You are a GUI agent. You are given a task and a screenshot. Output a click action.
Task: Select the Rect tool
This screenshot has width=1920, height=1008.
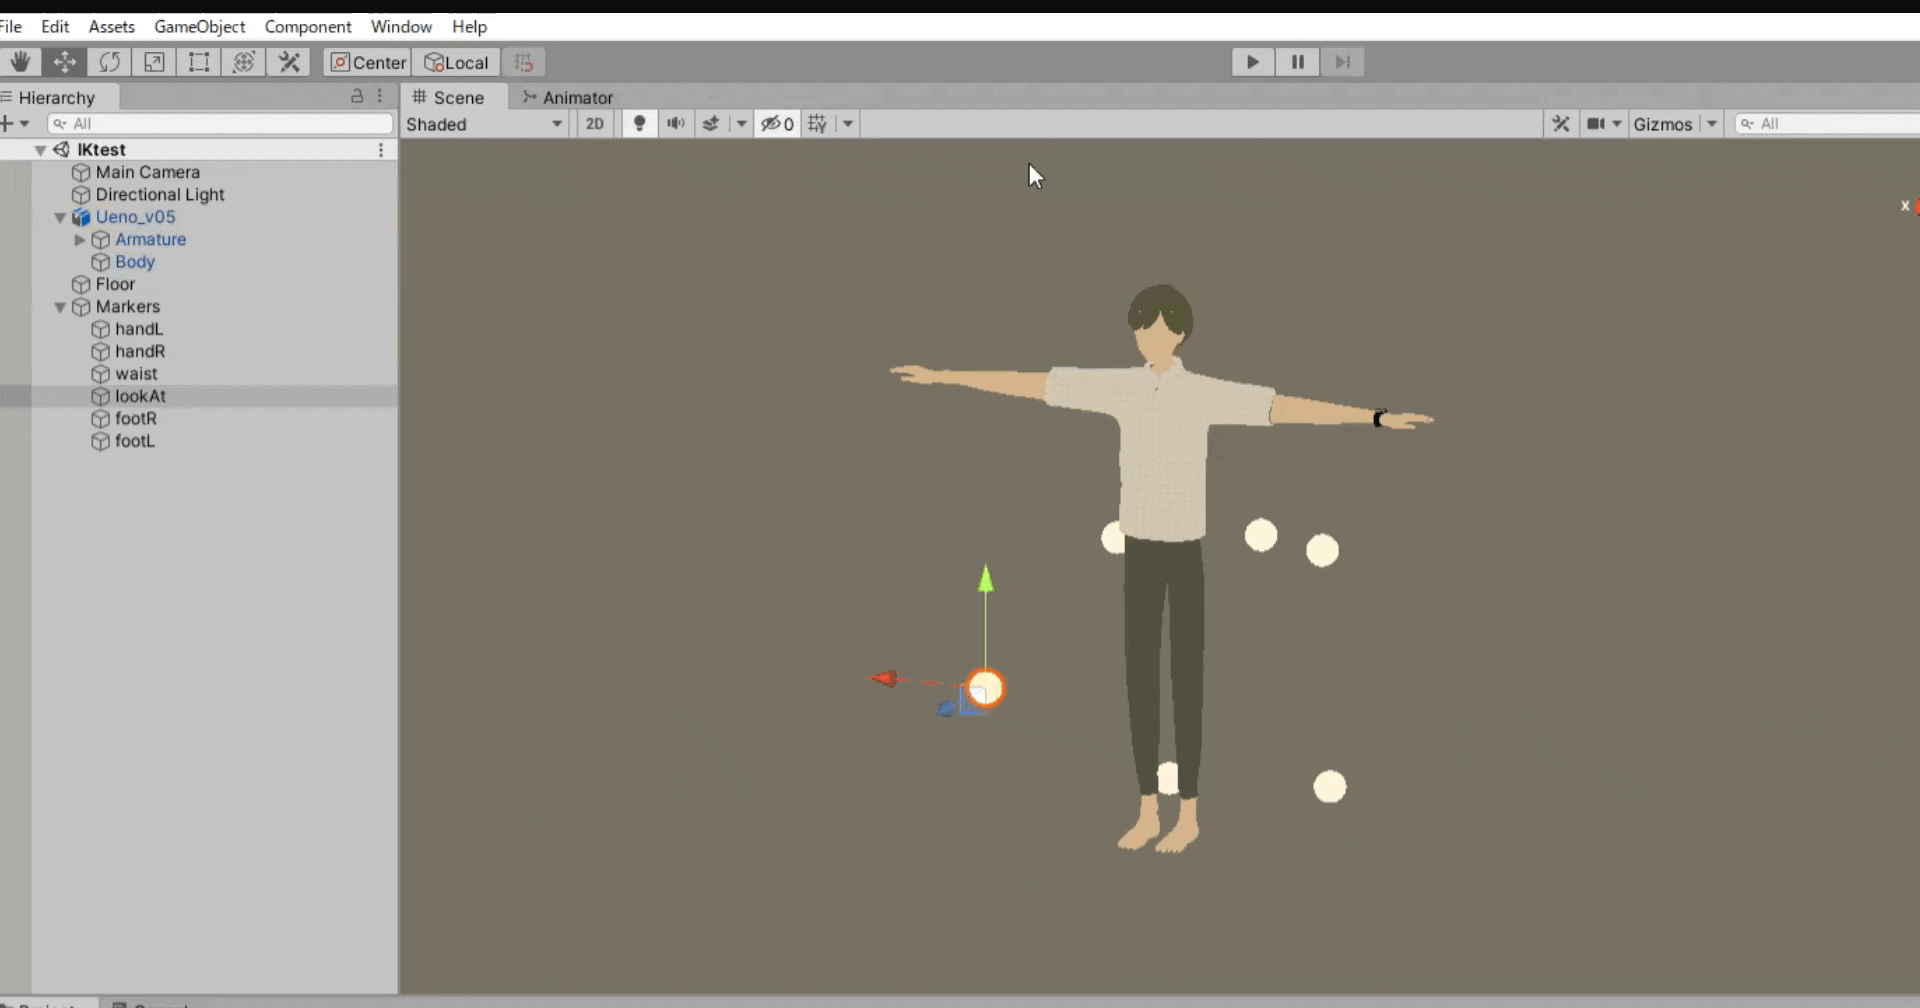tap(199, 62)
